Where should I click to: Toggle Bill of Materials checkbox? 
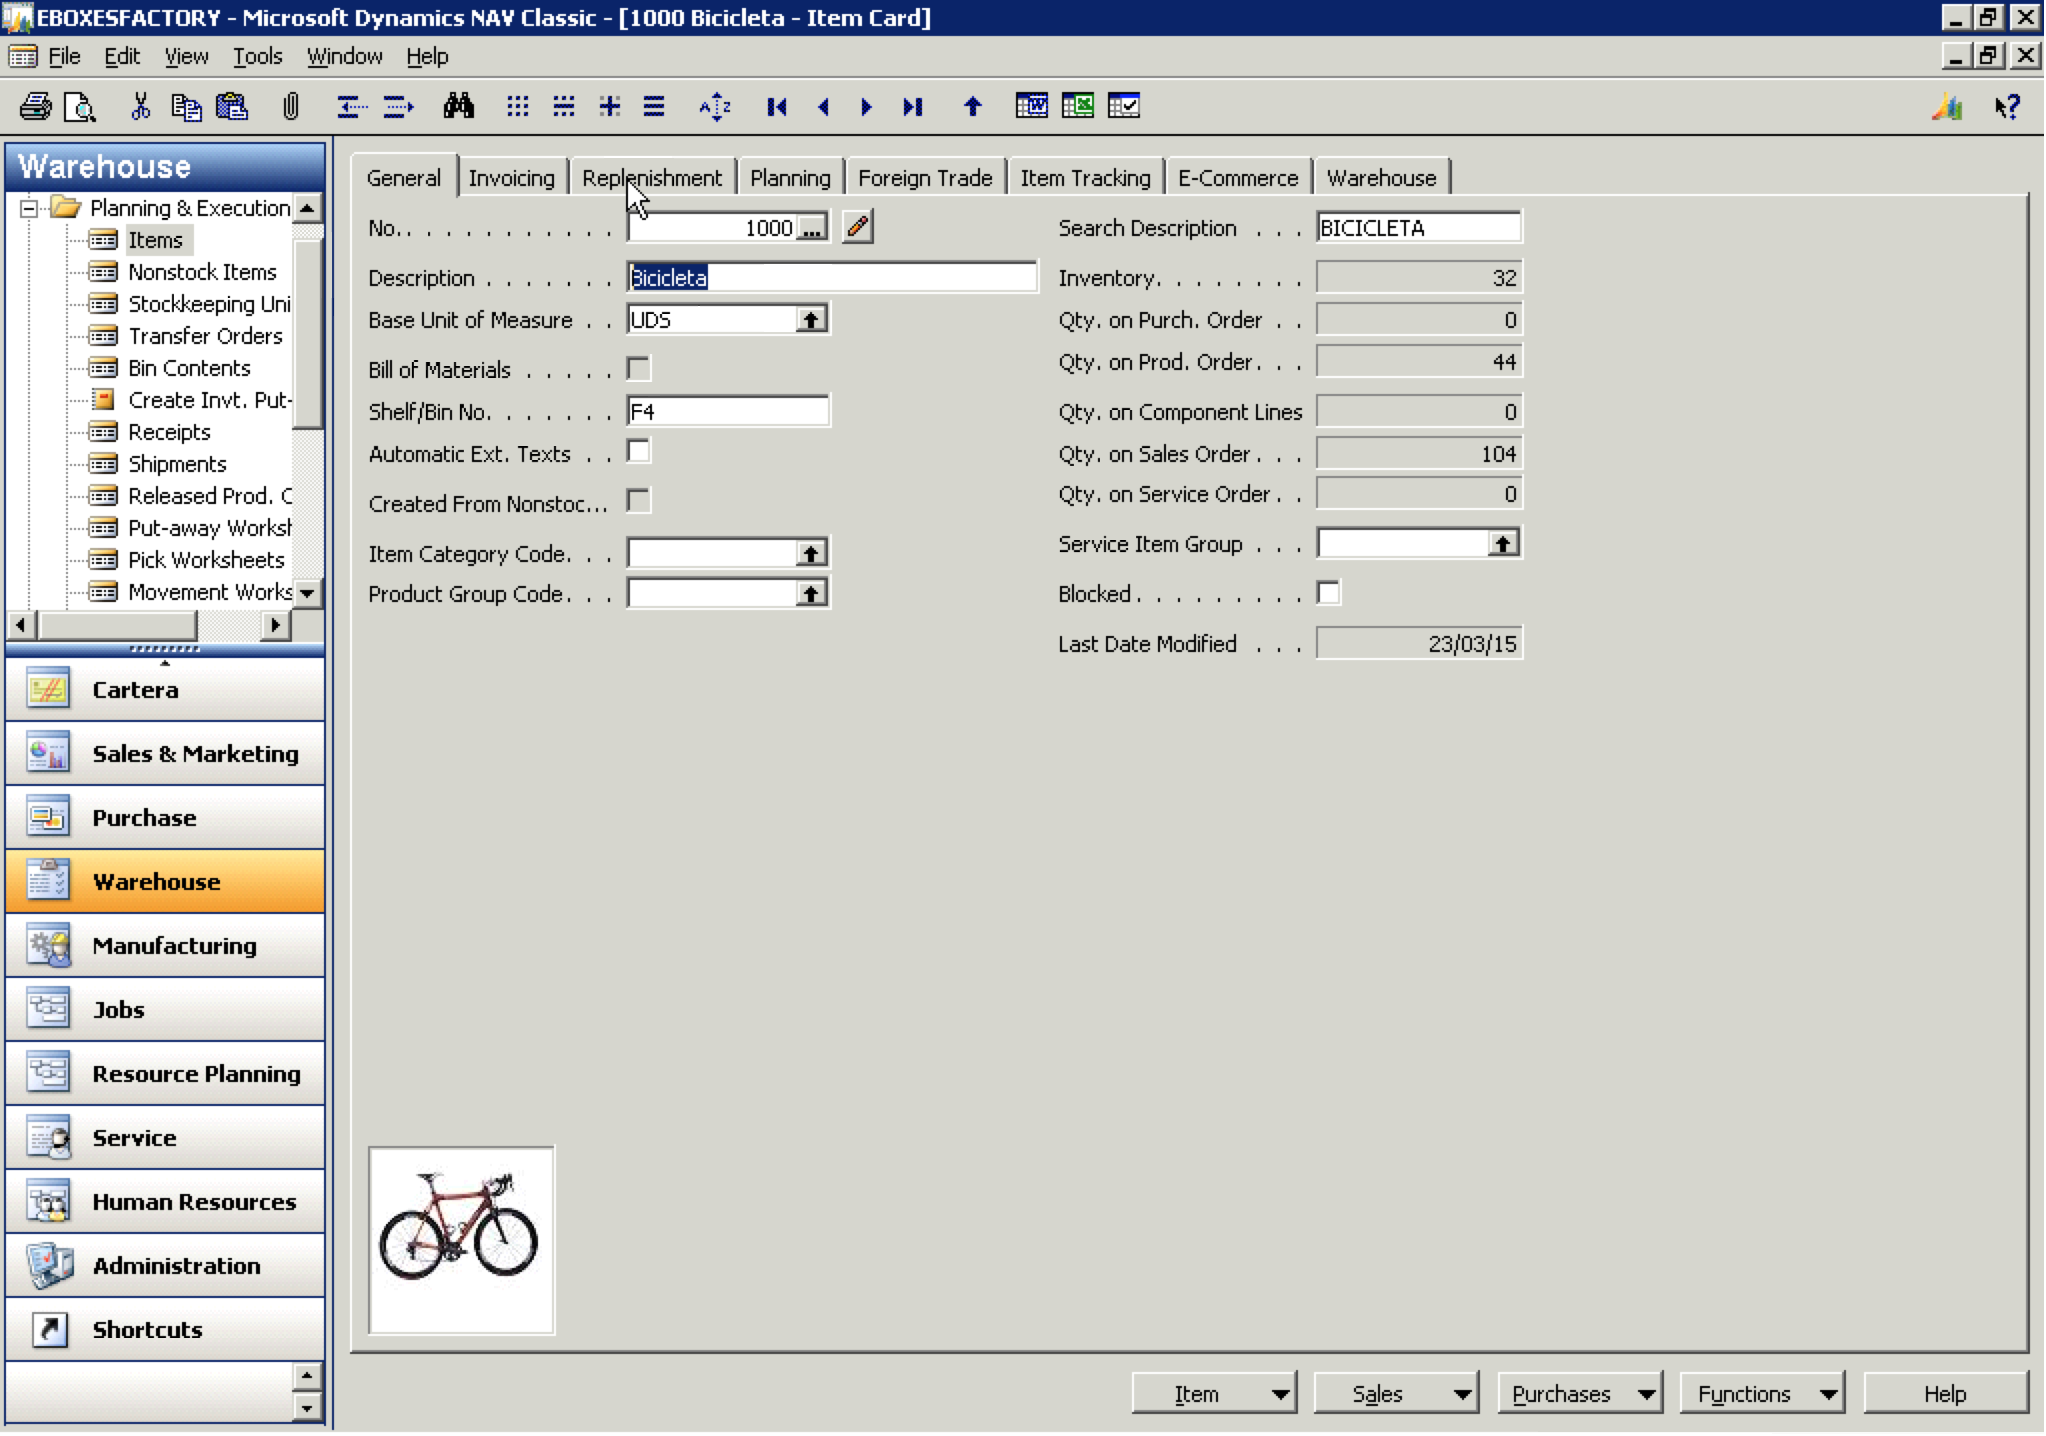[x=638, y=369]
